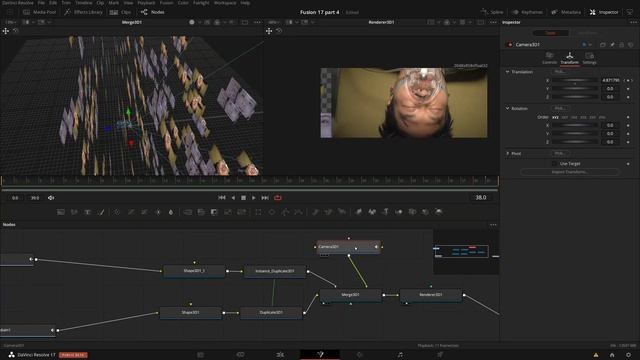Toggle keyframe for Rotation X
640x360 pixels.
(x=628, y=125)
